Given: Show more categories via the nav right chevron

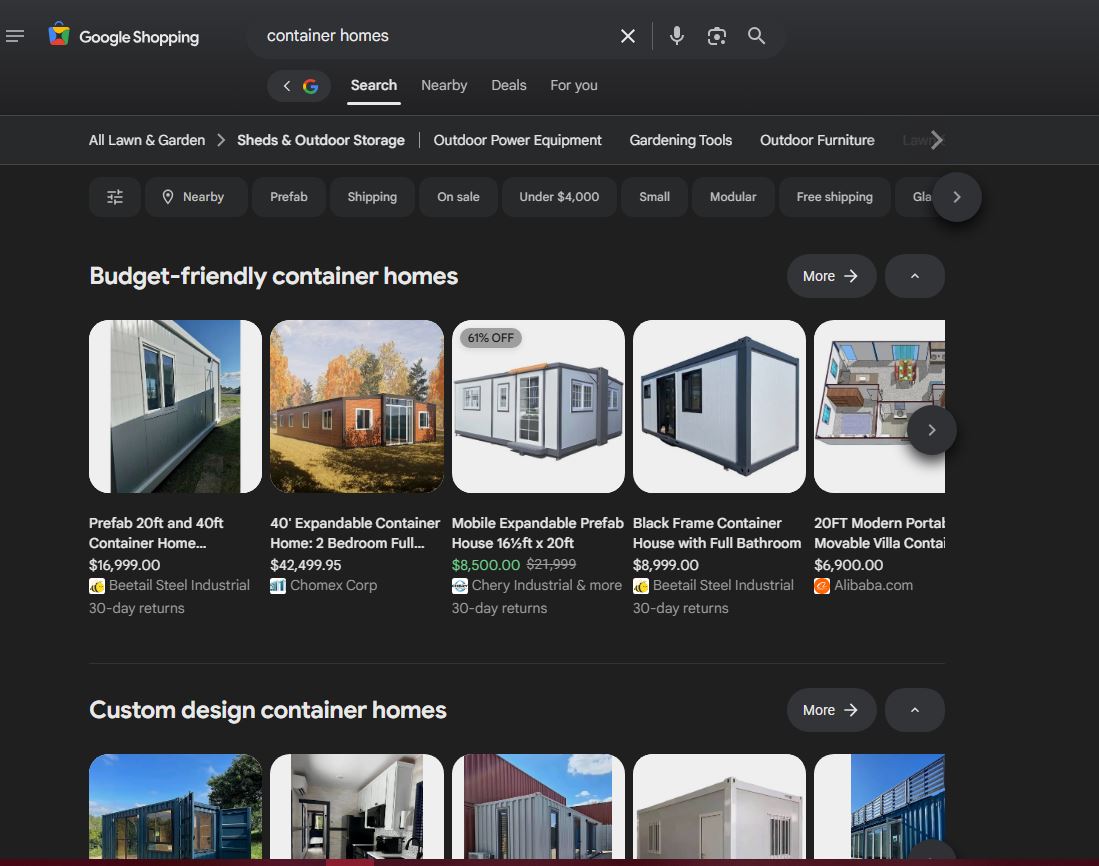Looking at the screenshot, I should (934, 140).
